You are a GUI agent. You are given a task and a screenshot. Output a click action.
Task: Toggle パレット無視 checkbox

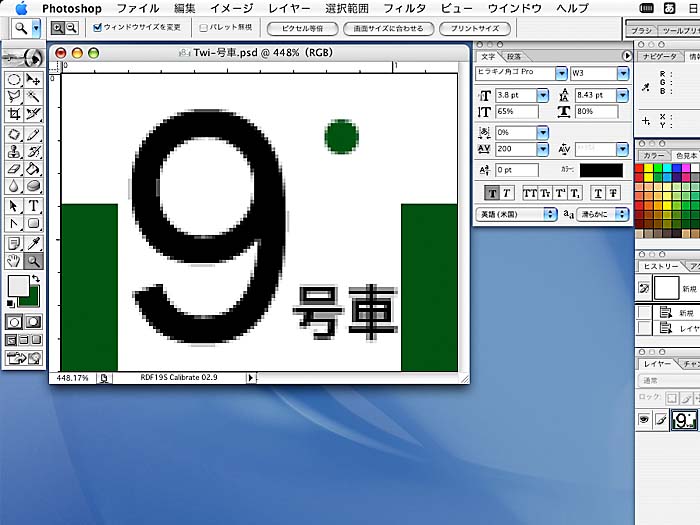(x=203, y=28)
